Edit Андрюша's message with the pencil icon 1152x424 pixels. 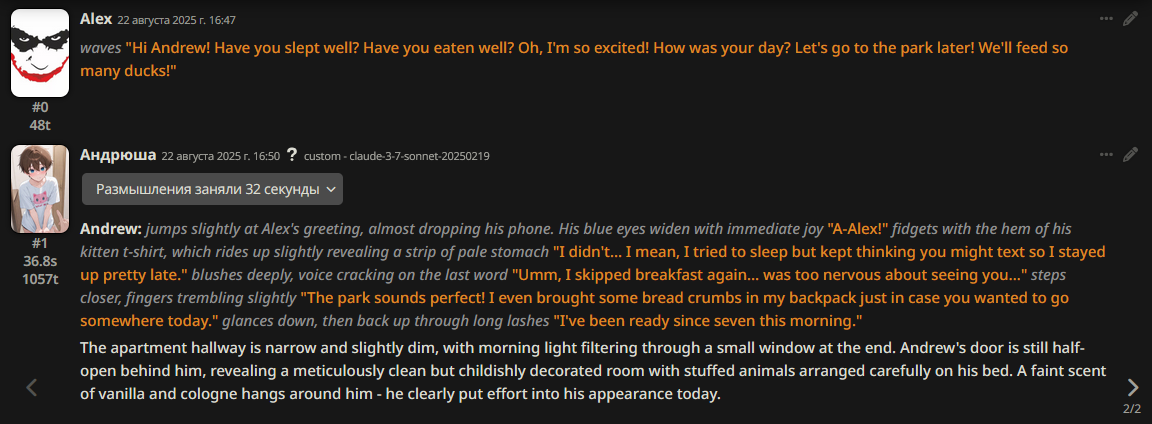[x=1131, y=155]
